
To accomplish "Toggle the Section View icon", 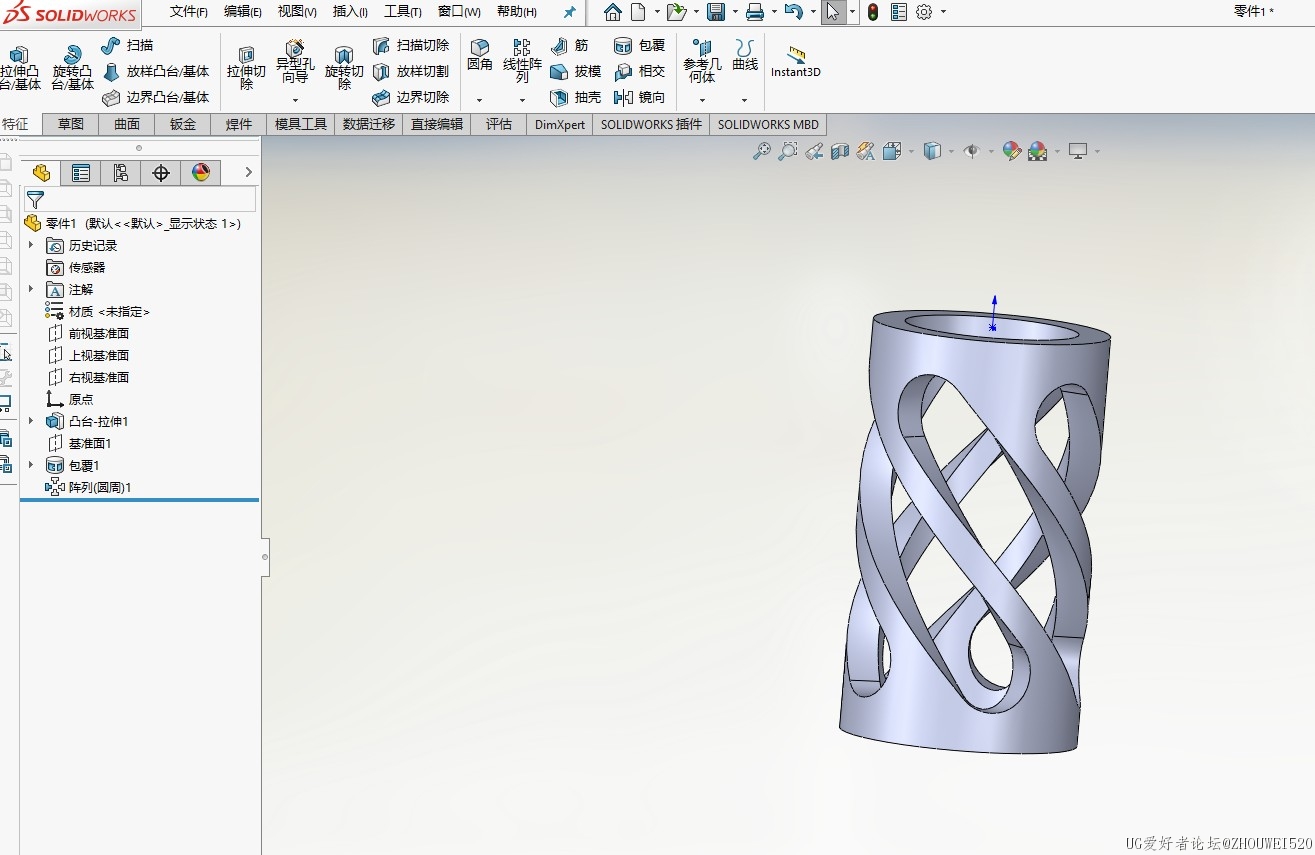I will click(x=840, y=151).
